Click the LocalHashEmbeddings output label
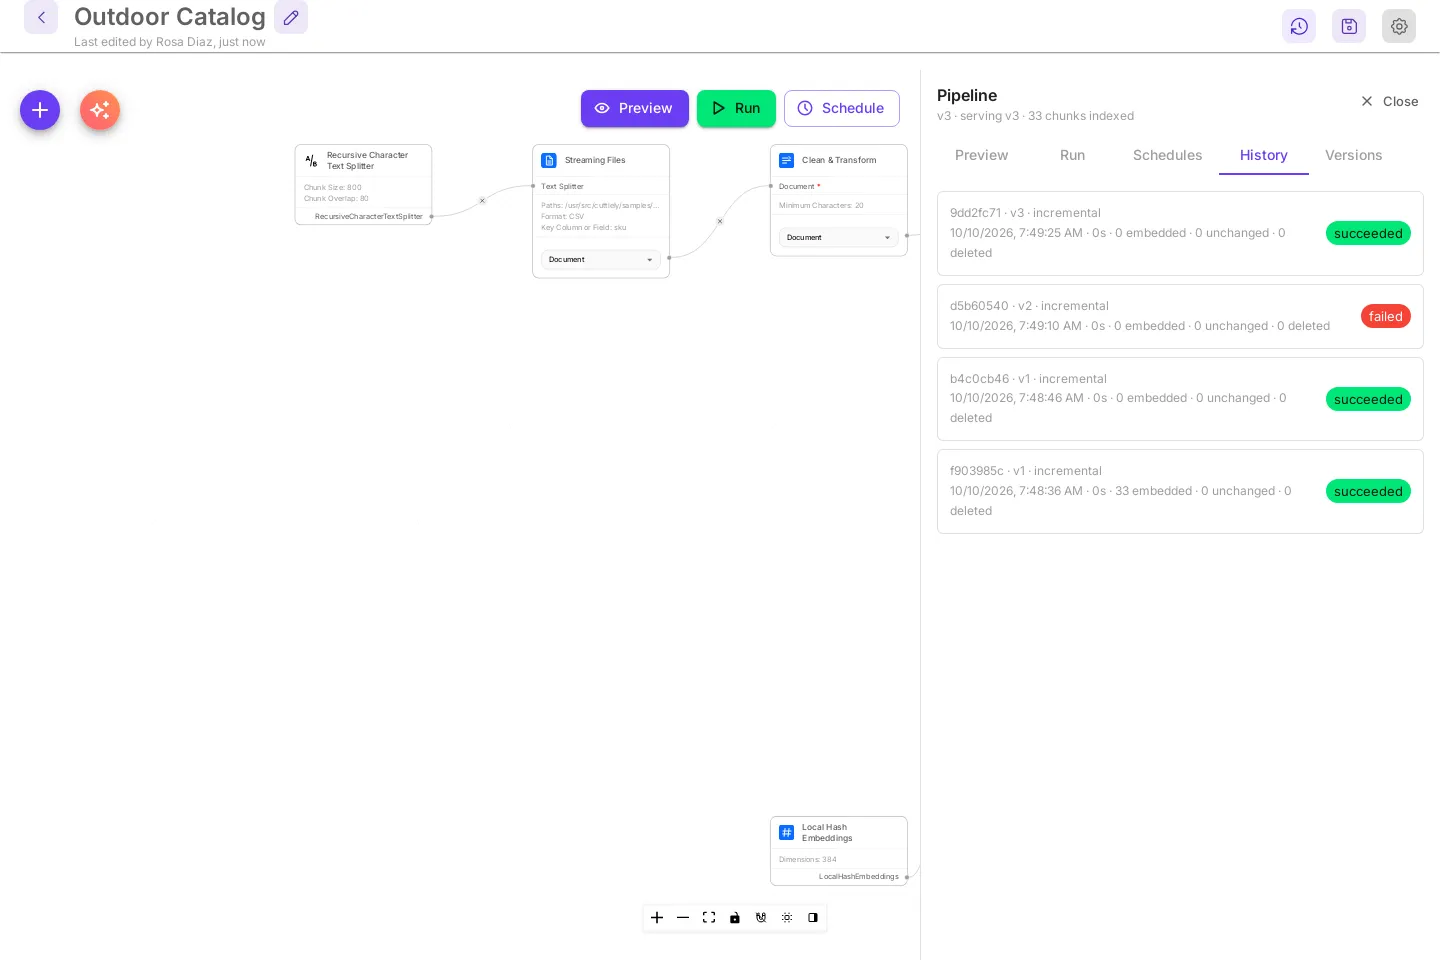1440x960 pixels. [x=859, y=876]
